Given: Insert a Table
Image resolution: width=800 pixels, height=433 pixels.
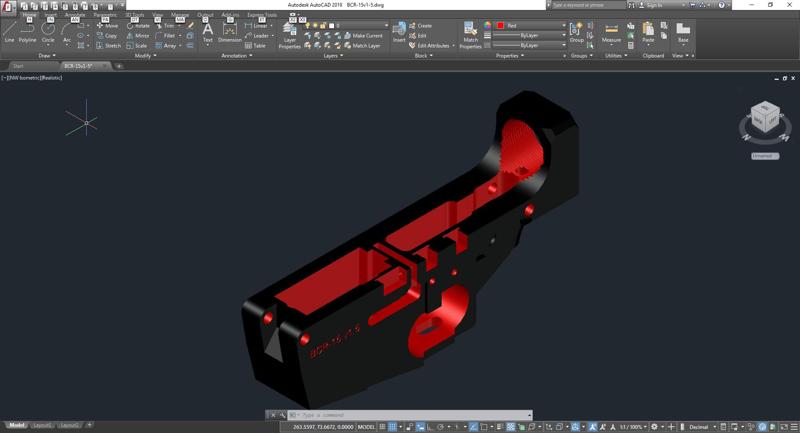Looking at the screenshot, I should click(255, 45).
